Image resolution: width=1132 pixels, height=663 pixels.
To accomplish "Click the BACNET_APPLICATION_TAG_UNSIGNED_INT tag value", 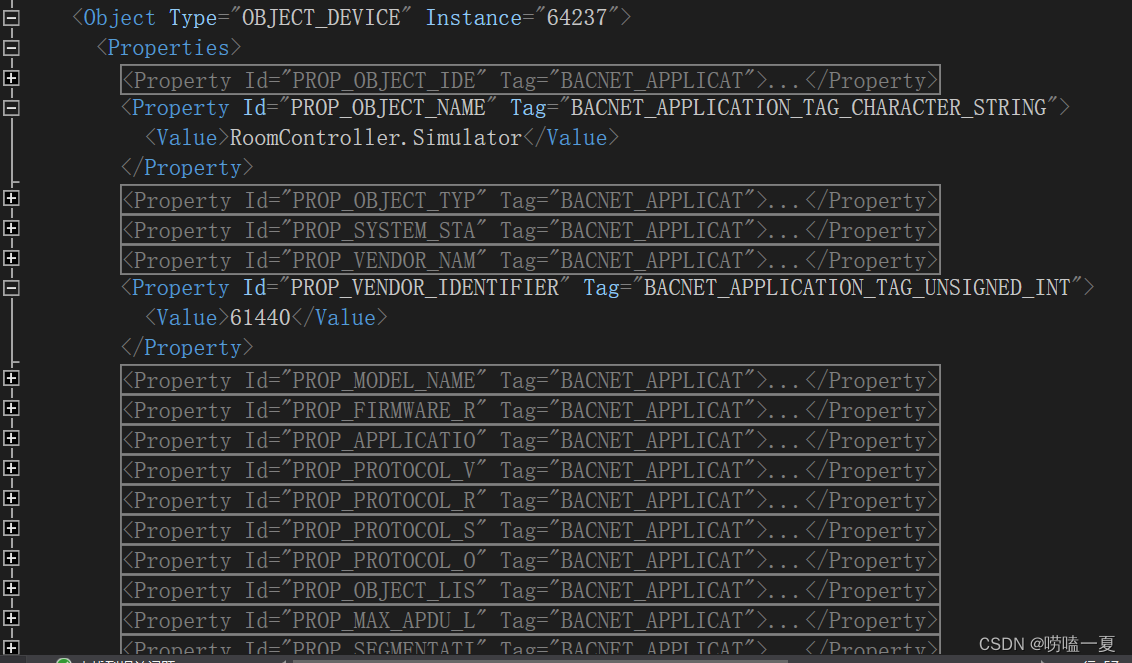I will tap(857, 287).
